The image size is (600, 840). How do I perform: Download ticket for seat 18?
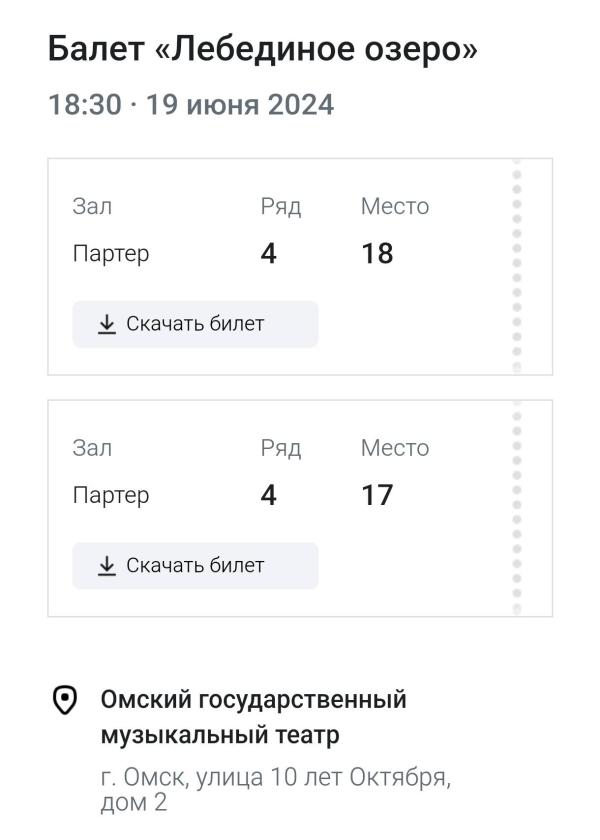(x=196, y=324)
